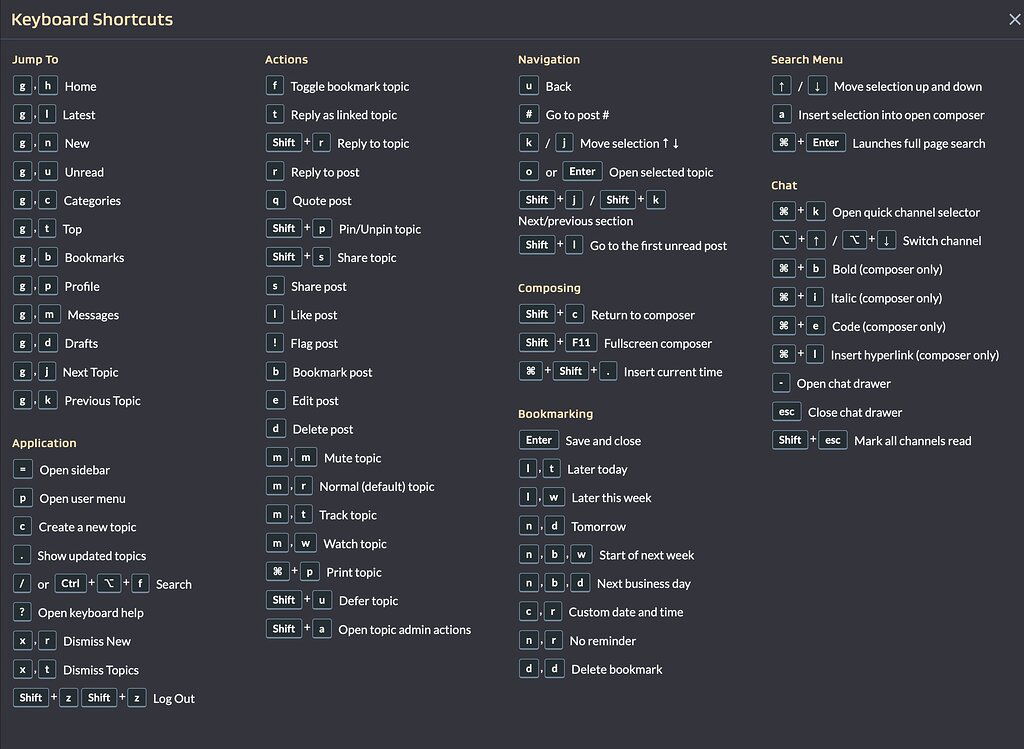Close the Keyboard Shortcuts dialog
Viewport: 1024px width, 749px height.
click(1014, 19)
